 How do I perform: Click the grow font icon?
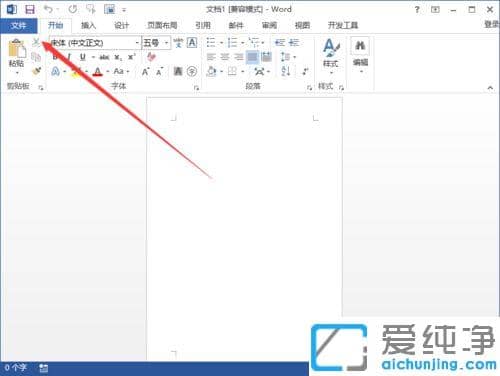click(x=145, y=71)
